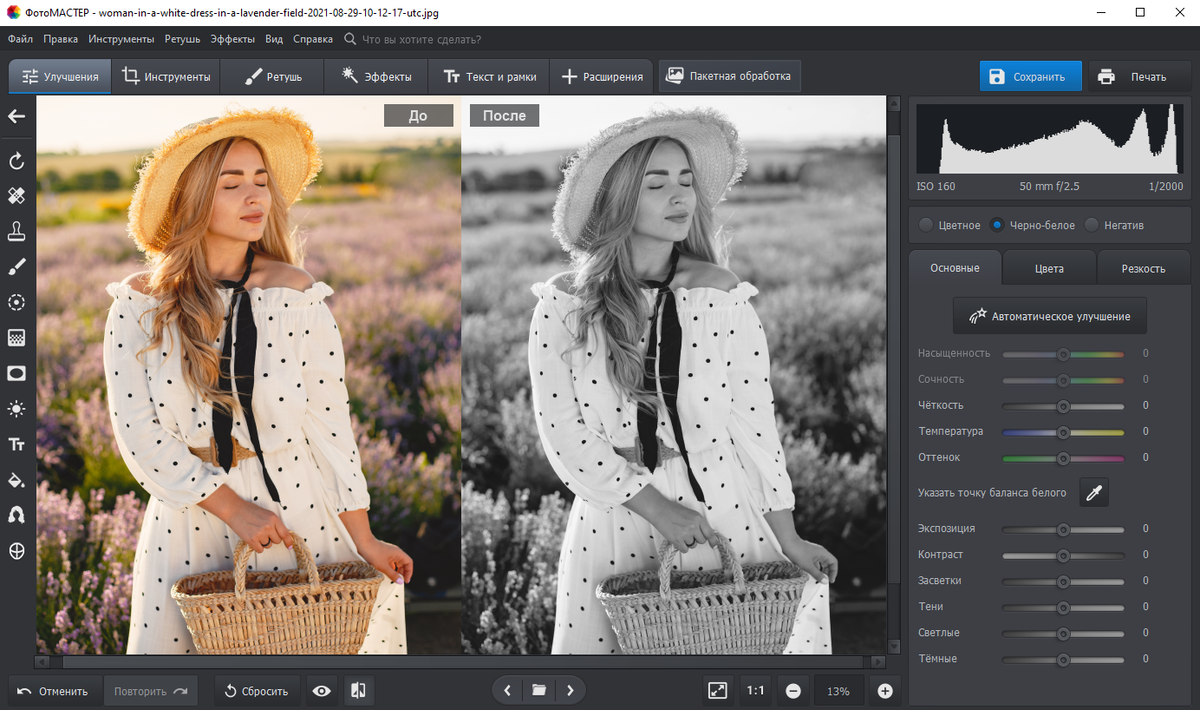Click the Тени slider handle
This screenshot has width=1200, height=710.
point(1063,607)
